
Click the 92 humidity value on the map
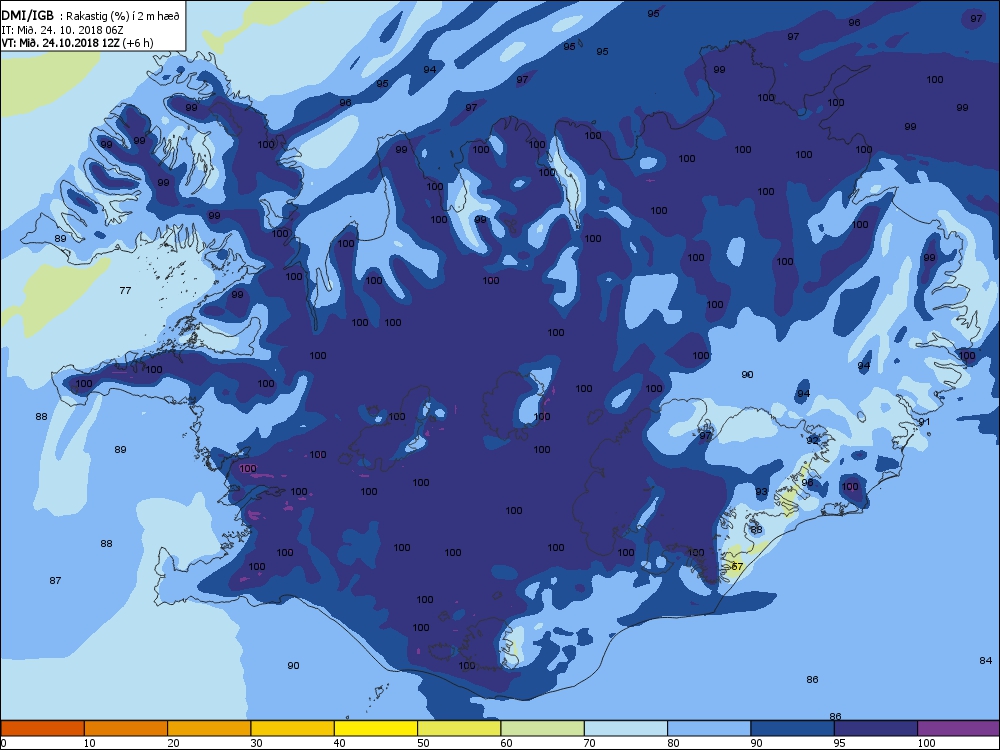812,441
